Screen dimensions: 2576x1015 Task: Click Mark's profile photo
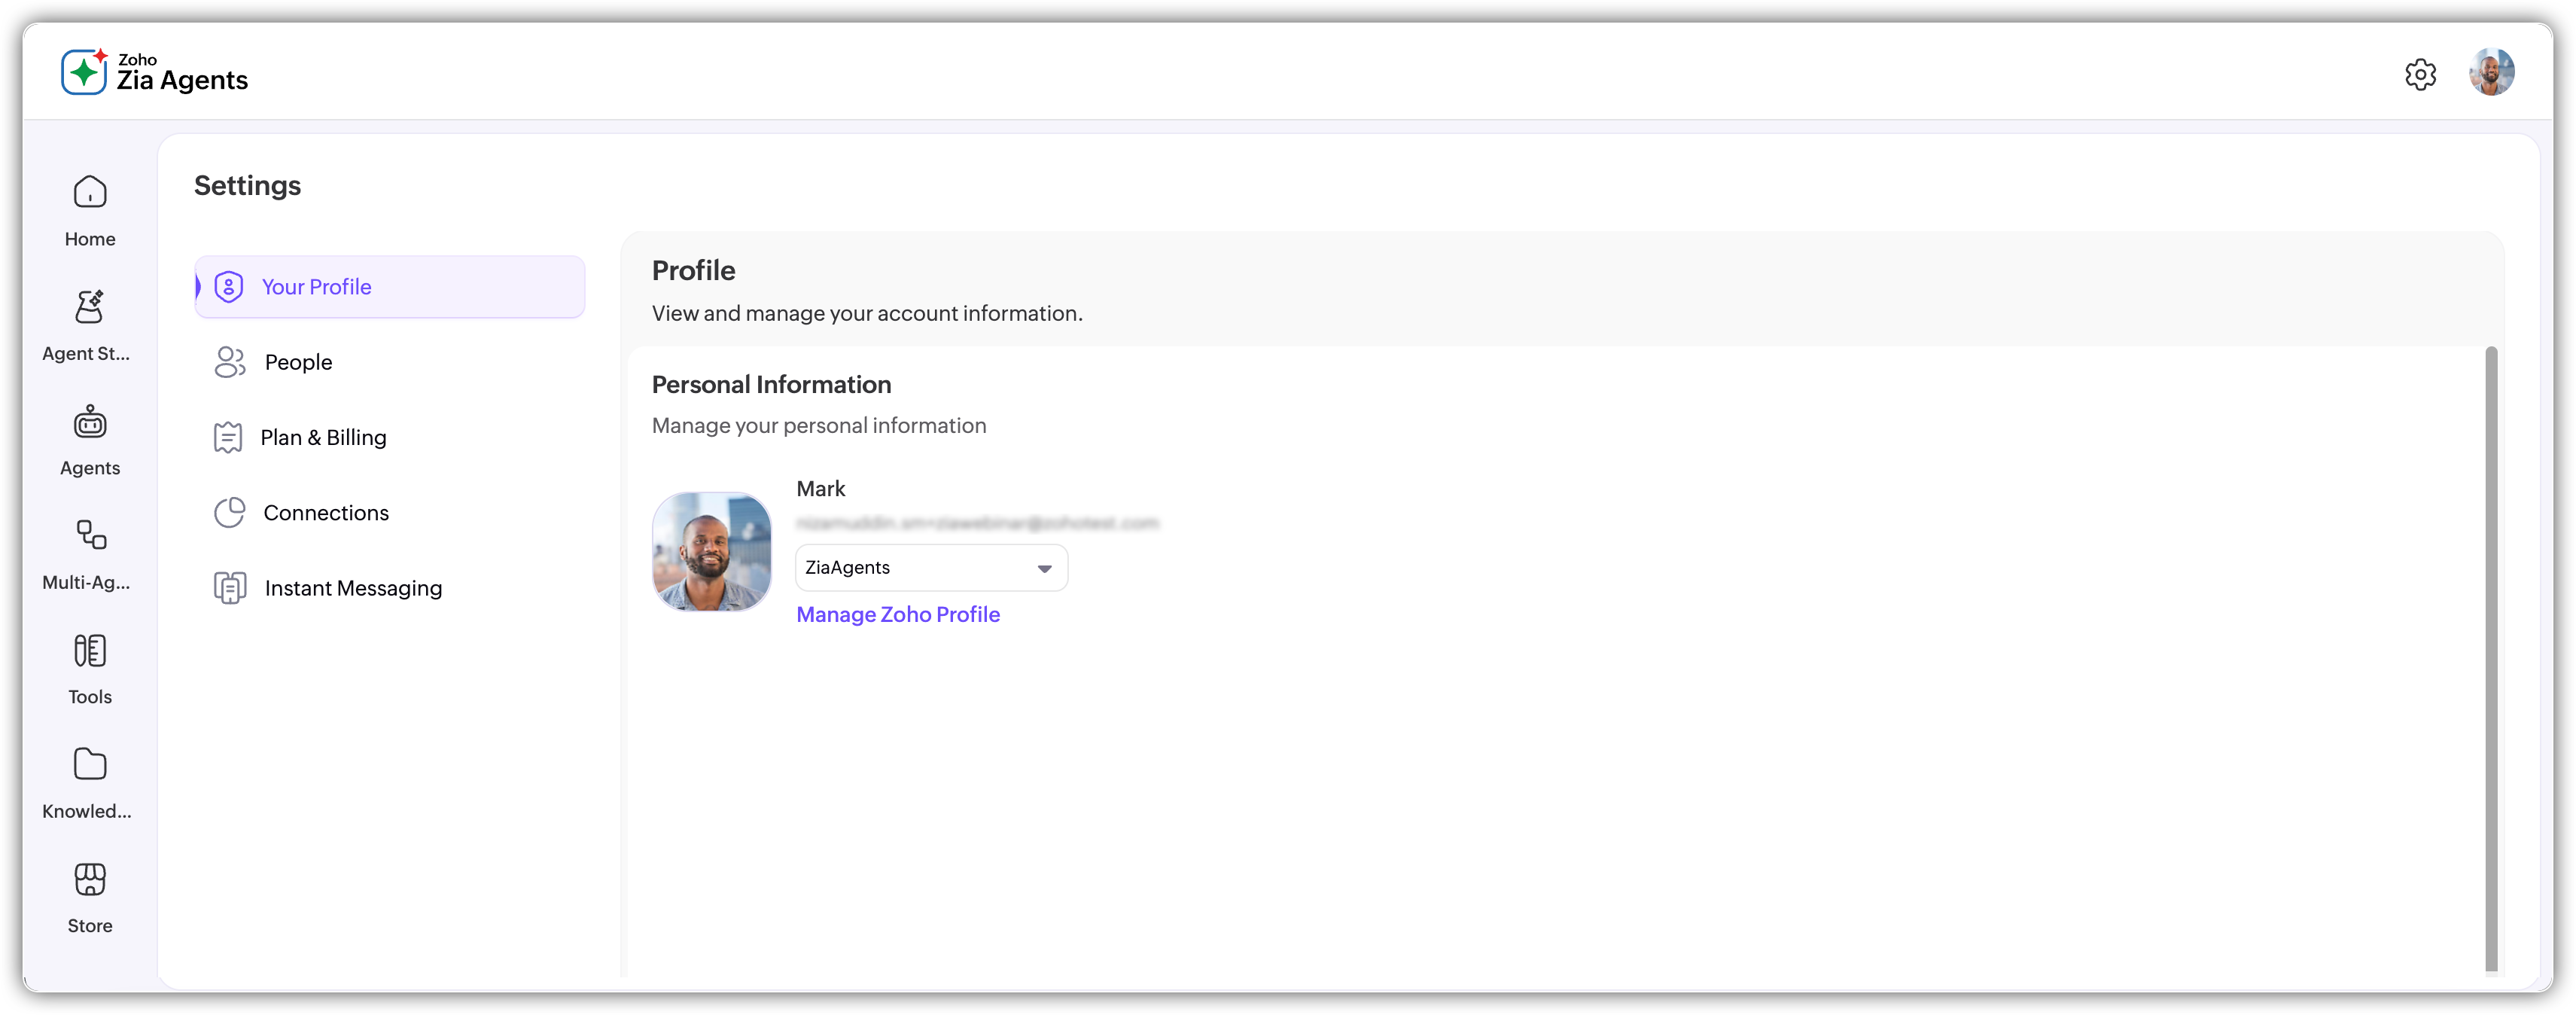coord(712,551)
